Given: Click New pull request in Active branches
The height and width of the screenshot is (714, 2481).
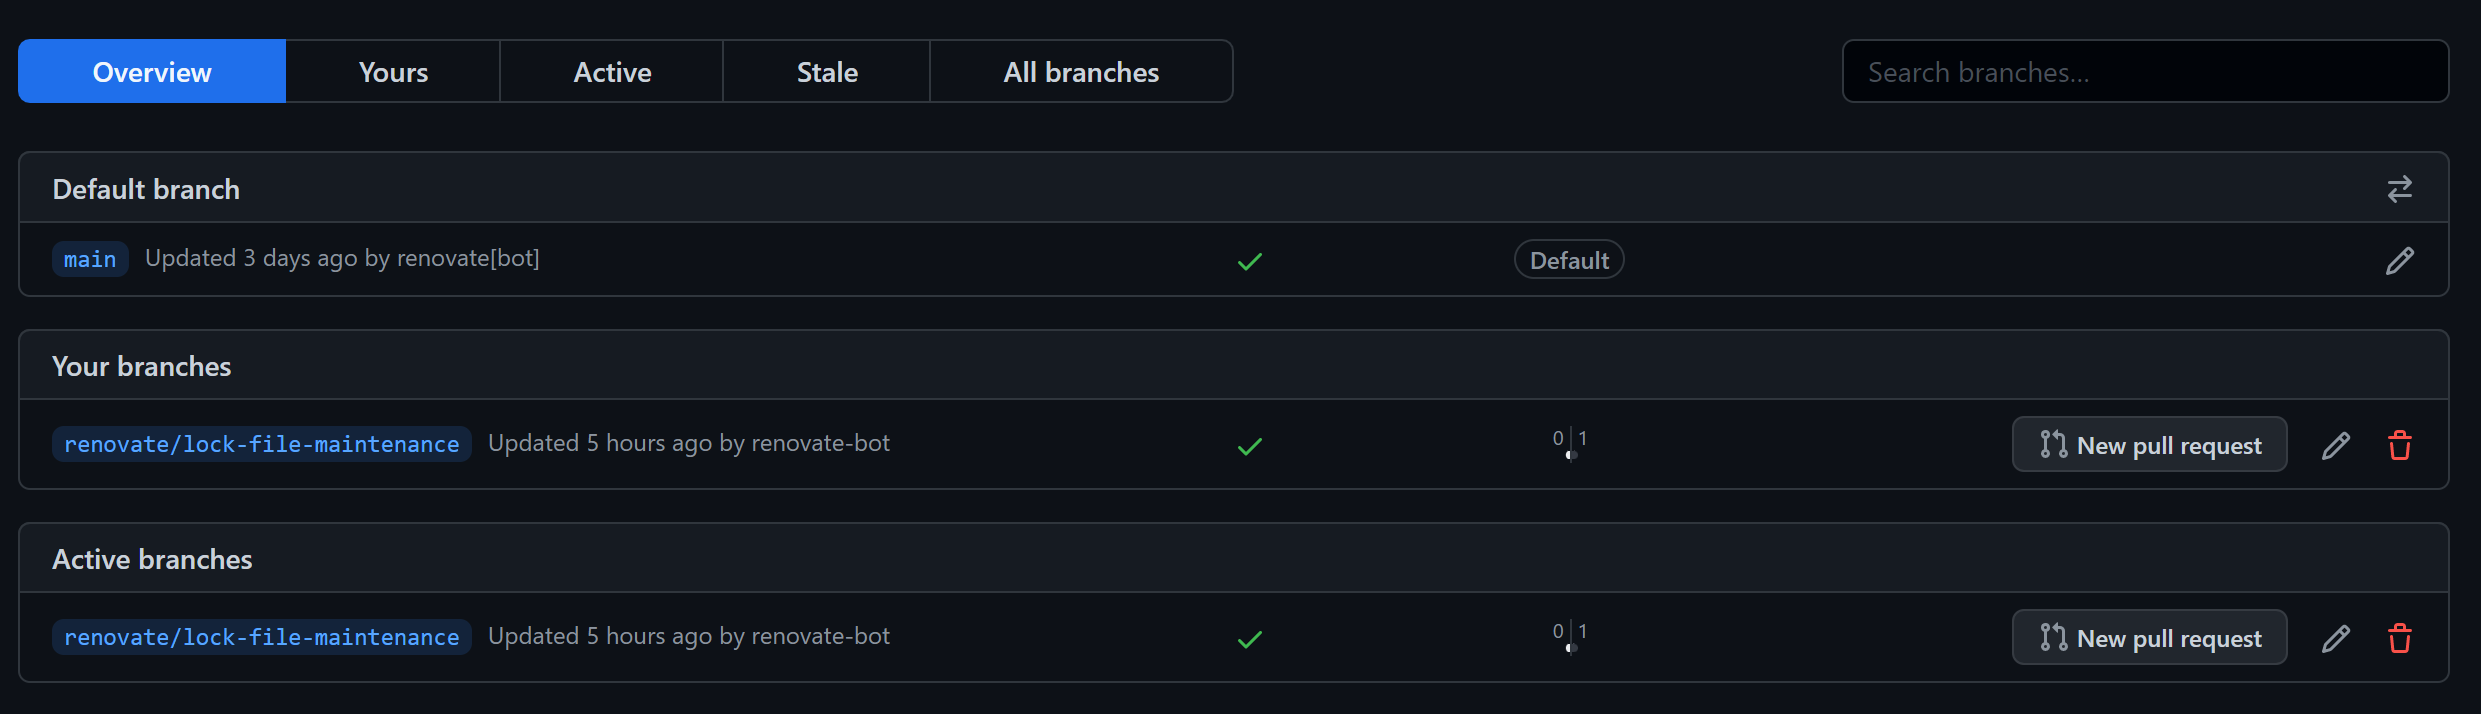Looking at the screenshot, I should point(2149,637).
